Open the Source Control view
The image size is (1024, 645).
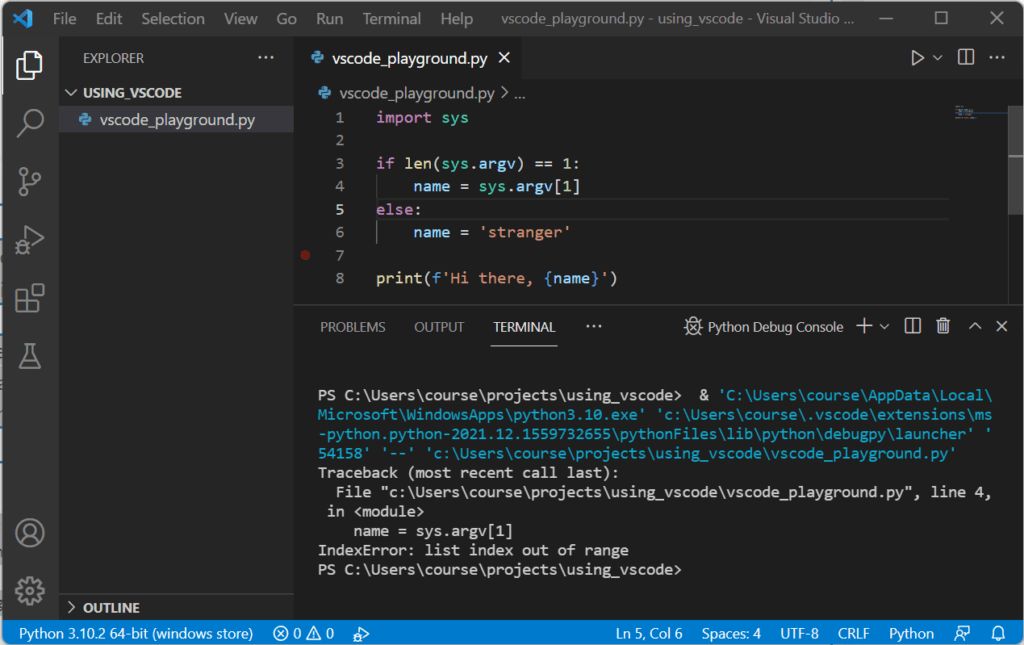point(30,181)
